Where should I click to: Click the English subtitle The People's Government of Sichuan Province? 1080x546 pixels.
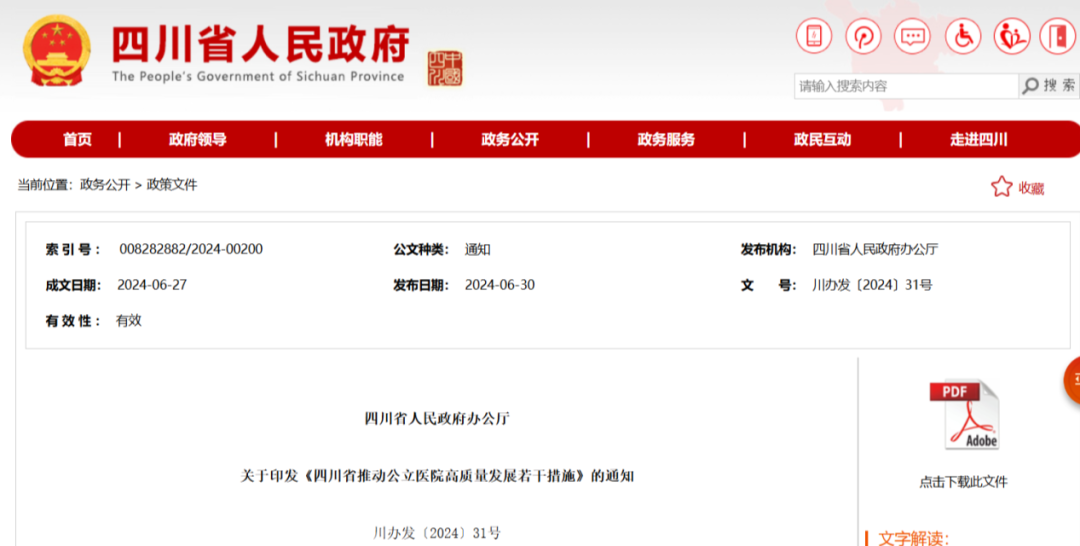click(258, 76)
